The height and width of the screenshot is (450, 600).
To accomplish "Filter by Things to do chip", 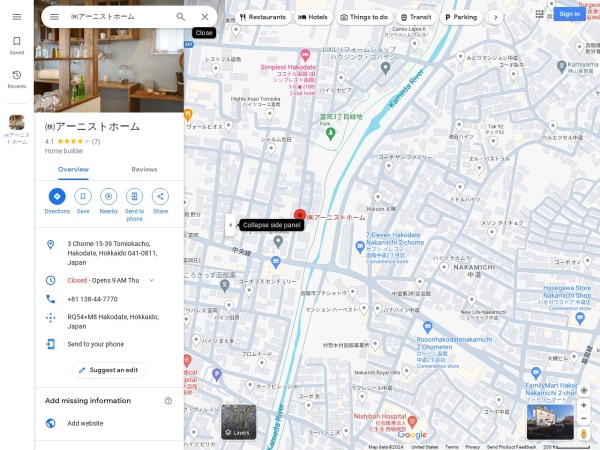I will [x=364, y=17].
